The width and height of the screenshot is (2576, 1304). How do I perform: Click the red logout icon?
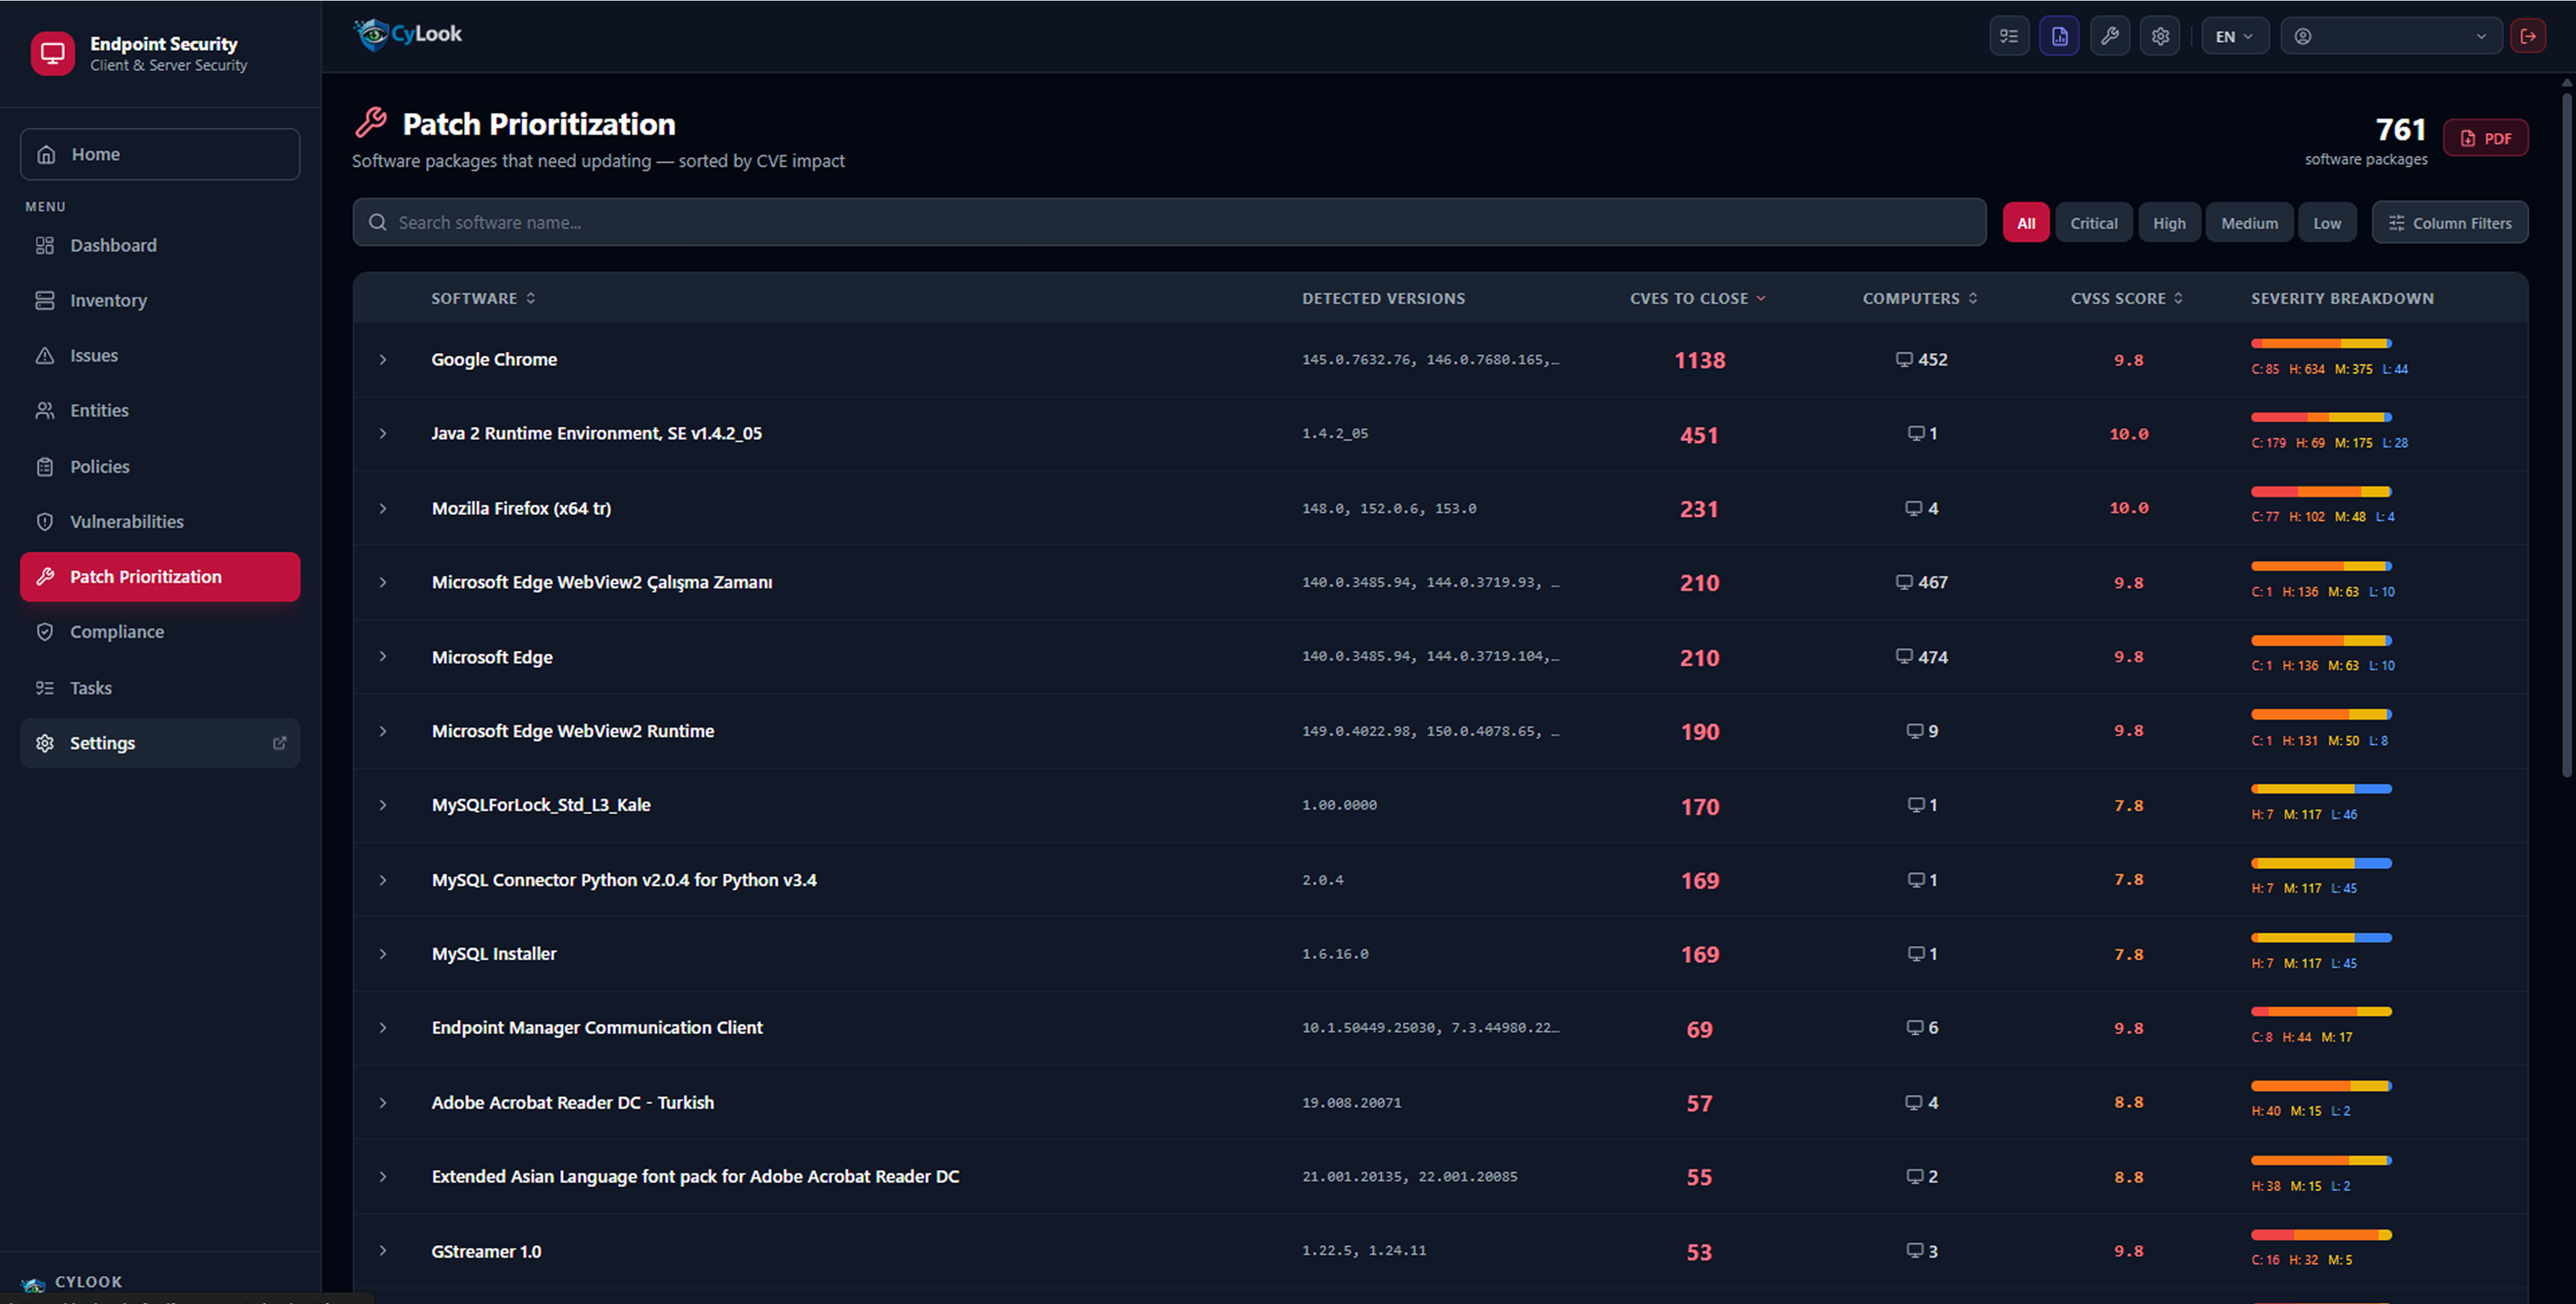(x=2528, y=36)
